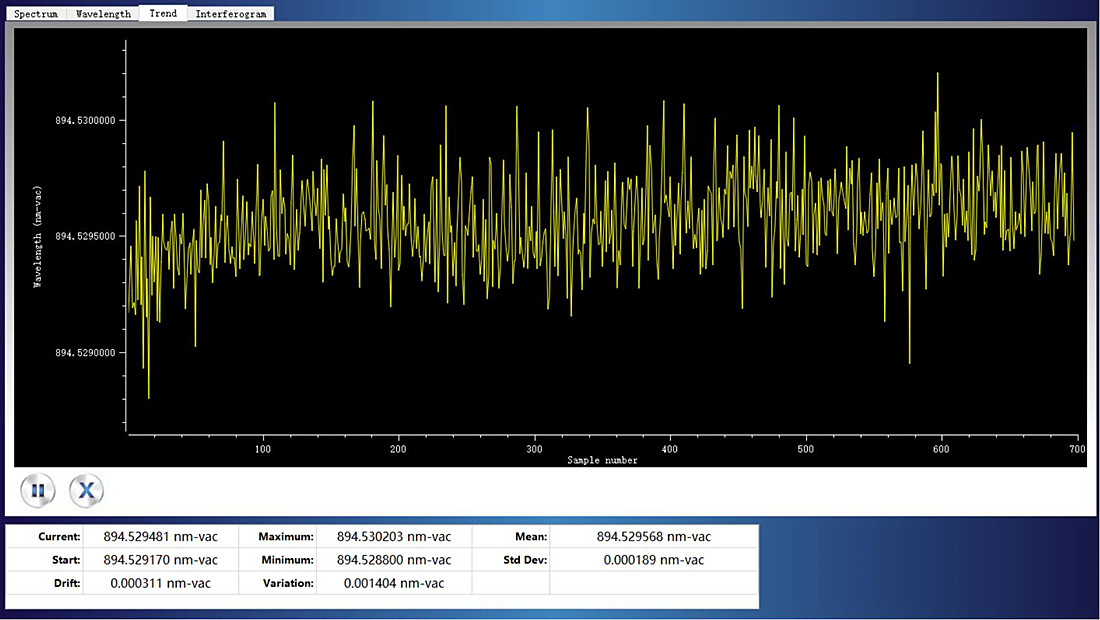Image resolution: width=1100 pixels, height=620 pixels.
Task: Click the 894.5300000 y-axis tick label
Action: tap(86, 121)
